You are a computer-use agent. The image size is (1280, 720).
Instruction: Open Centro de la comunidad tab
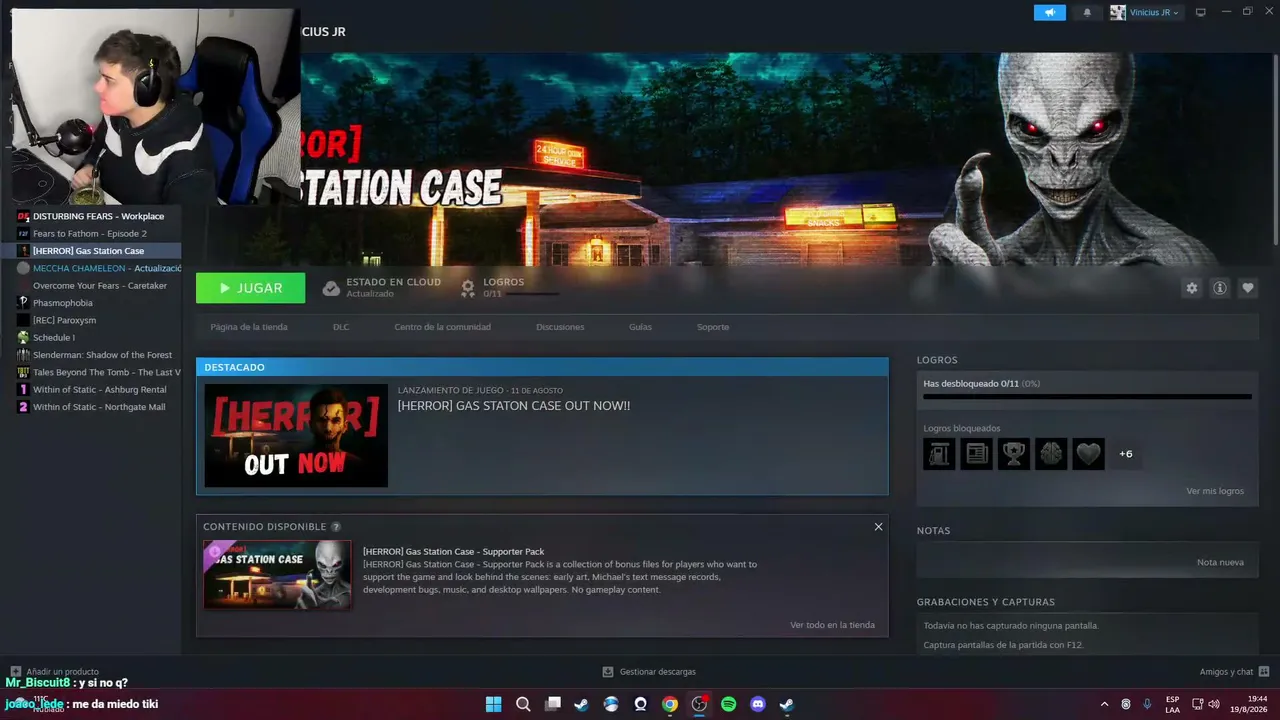click(x=442, y=327)
